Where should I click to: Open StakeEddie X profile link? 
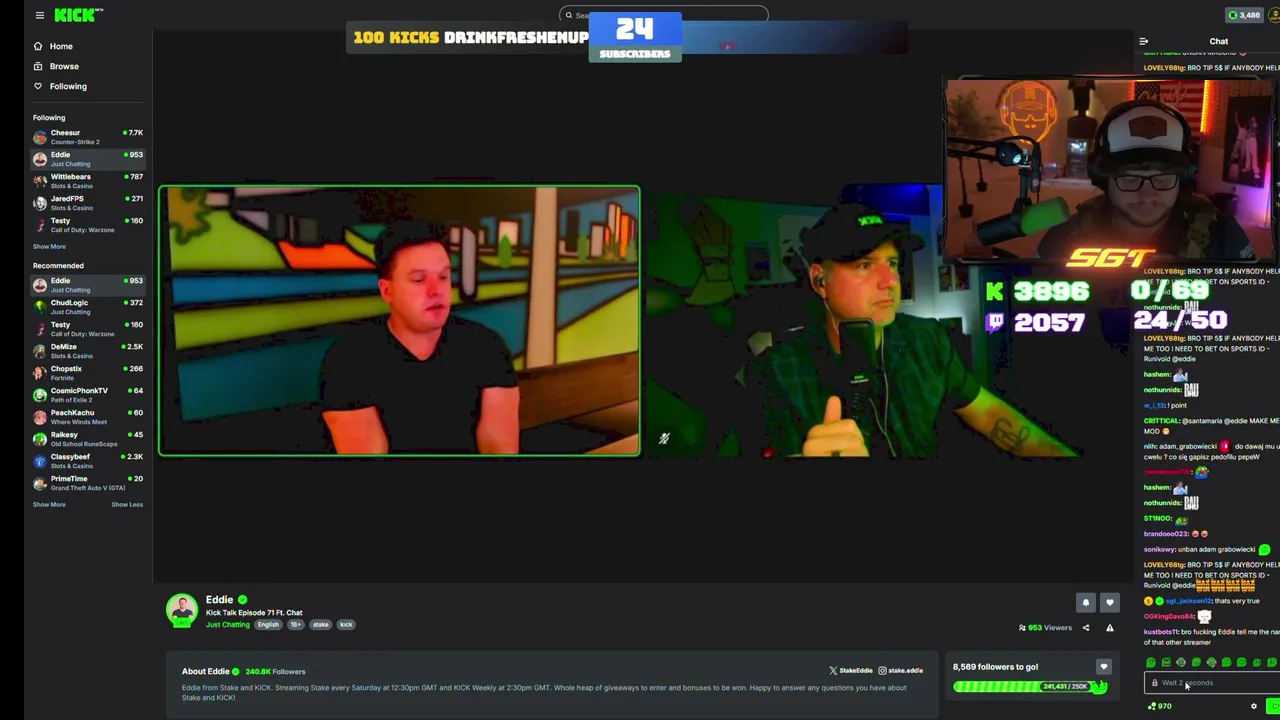tap(850, 671)
